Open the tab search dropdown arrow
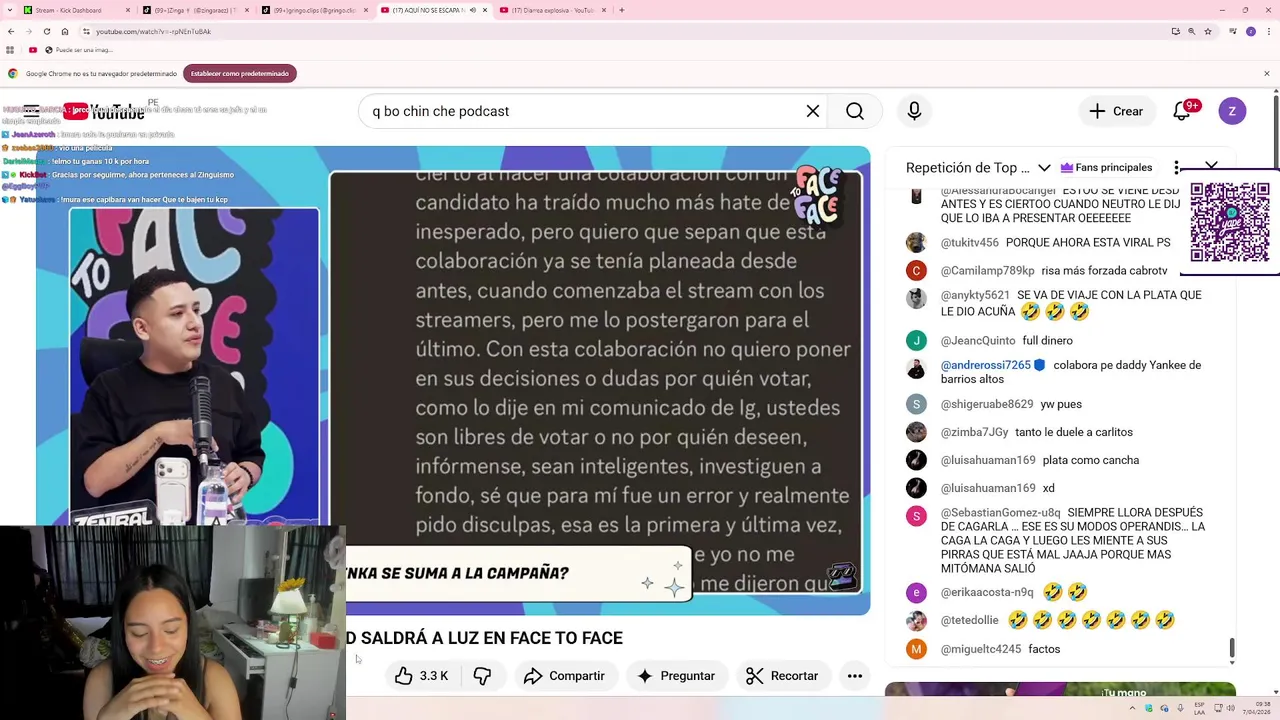The height and width of the screenshot is (720, 1280). coord(10,10)
